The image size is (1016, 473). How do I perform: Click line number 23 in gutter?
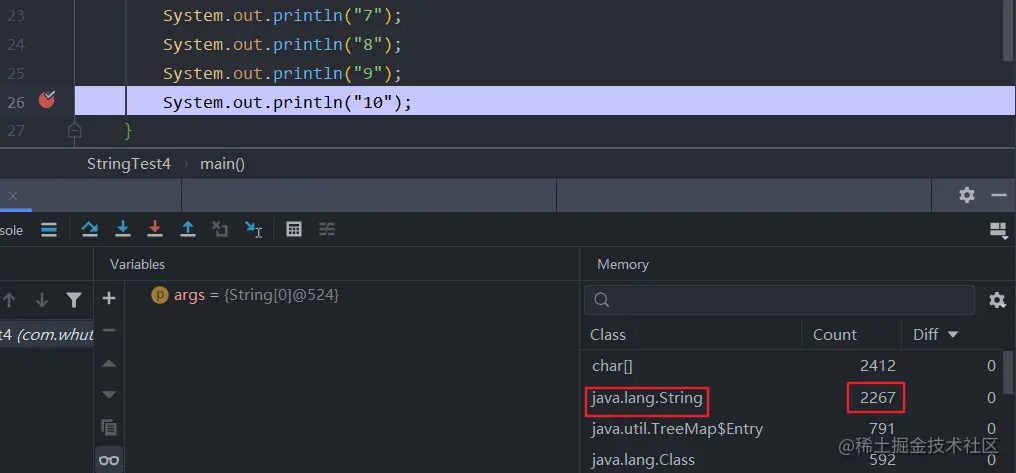[x=16, y=16]
